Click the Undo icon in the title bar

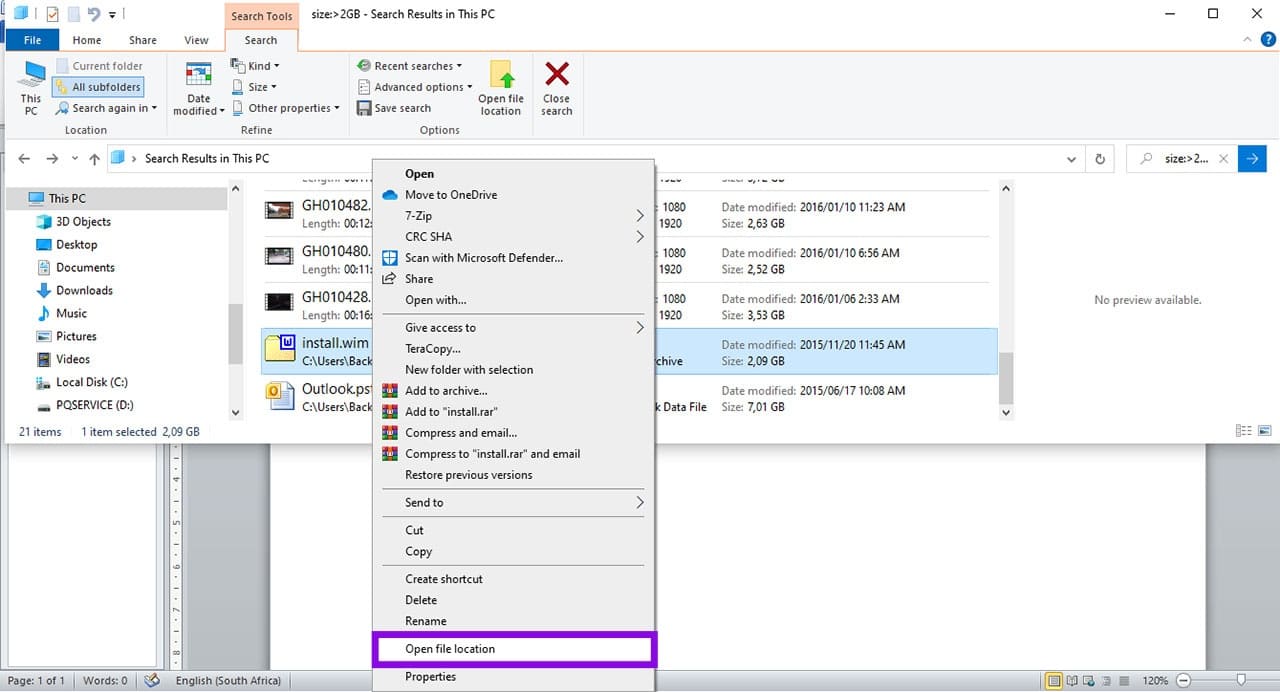pyautogui.click(x=93, y=14)
